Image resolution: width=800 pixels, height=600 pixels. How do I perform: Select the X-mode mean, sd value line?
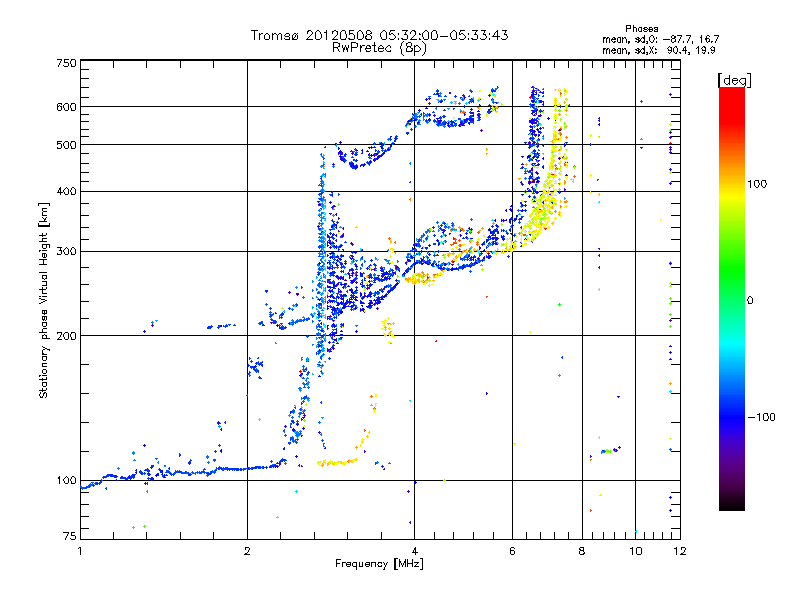(660, 48)
